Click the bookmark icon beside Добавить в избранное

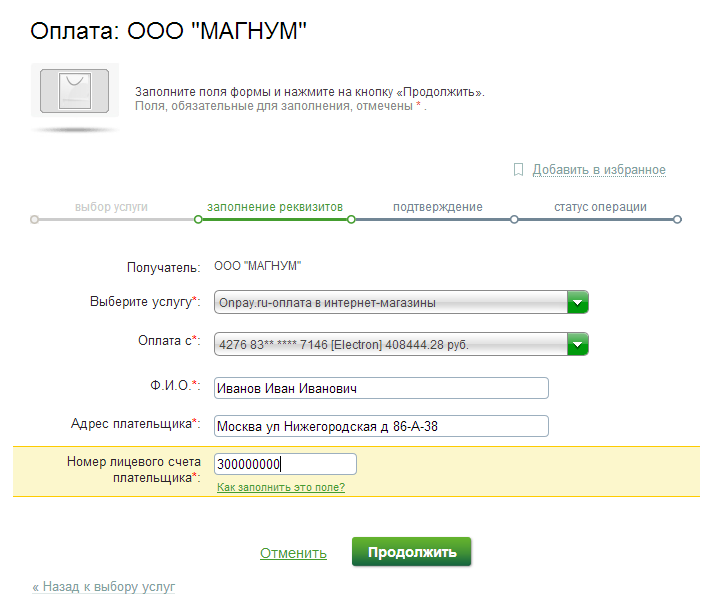[518, 169]
